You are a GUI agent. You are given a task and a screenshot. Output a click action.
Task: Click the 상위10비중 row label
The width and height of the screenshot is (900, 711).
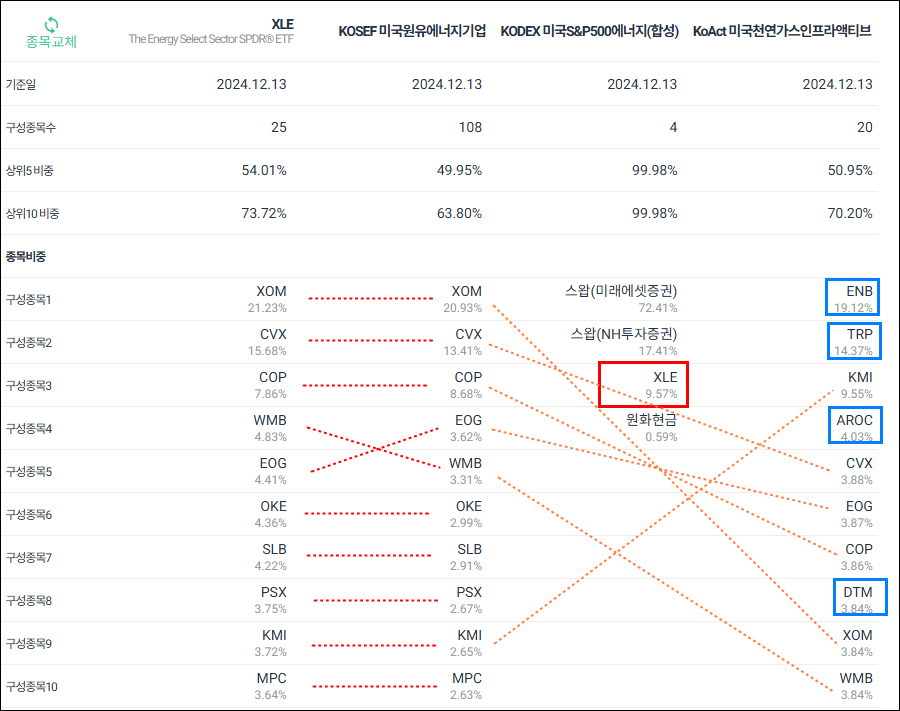pyautogui.click(x=32, y=213)
